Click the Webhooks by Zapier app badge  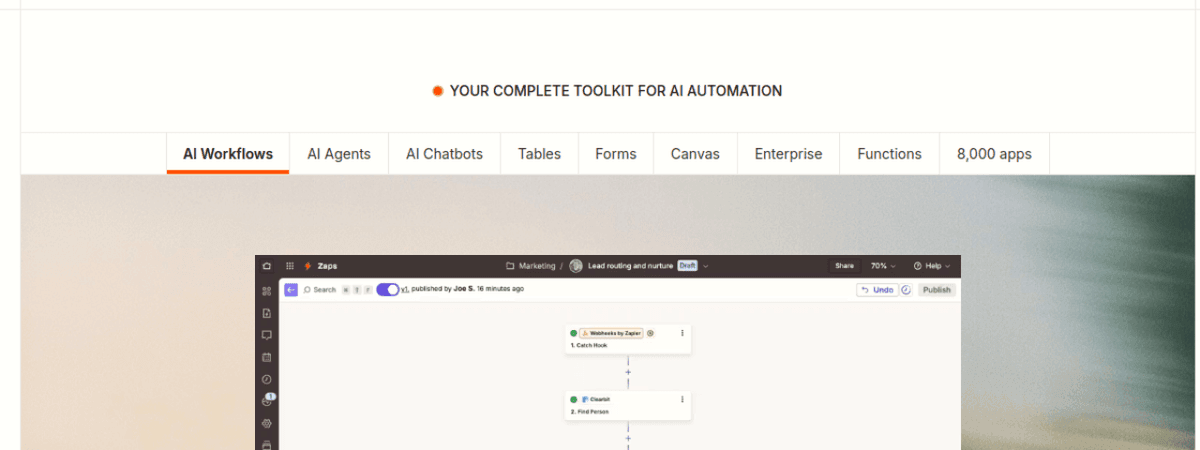[x=611, y=333]
